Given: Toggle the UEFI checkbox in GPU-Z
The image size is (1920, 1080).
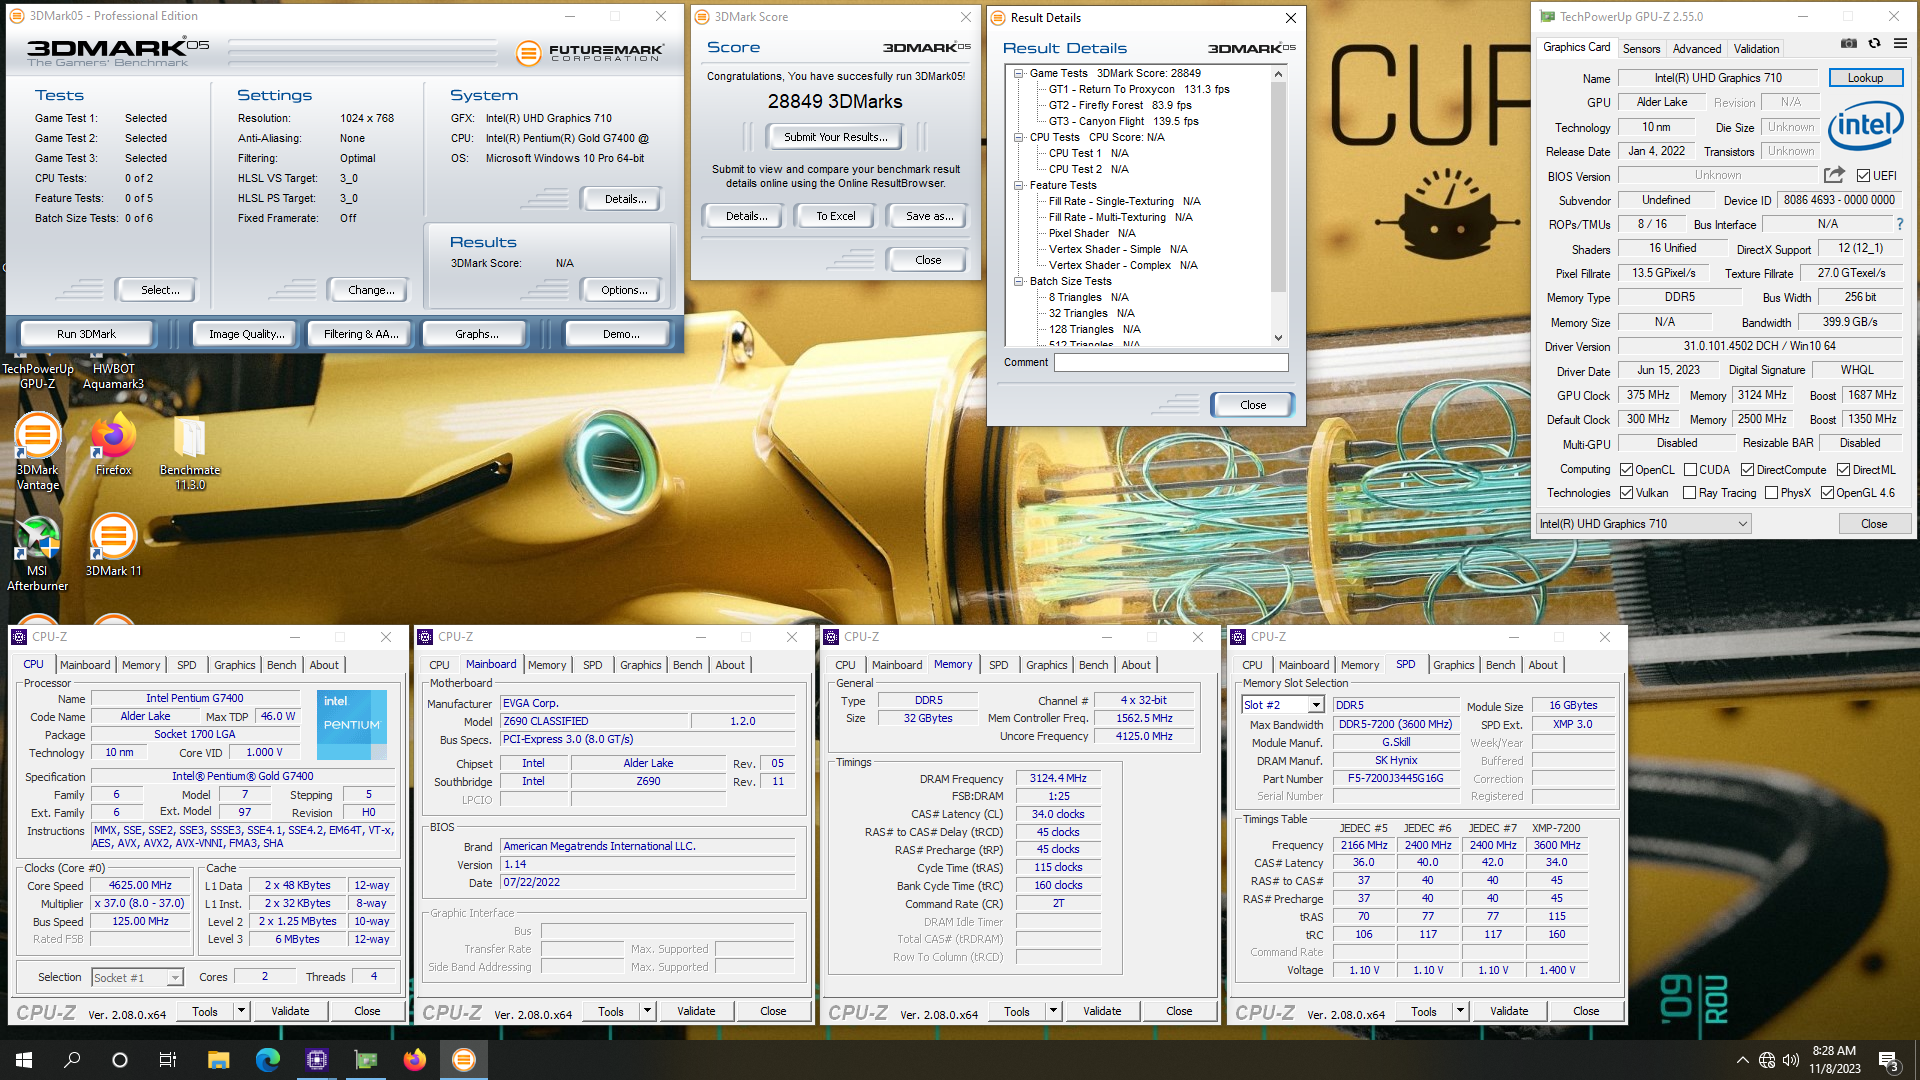Looking at the screenshot, I should pyautogui.click(x=1864, y=176).
